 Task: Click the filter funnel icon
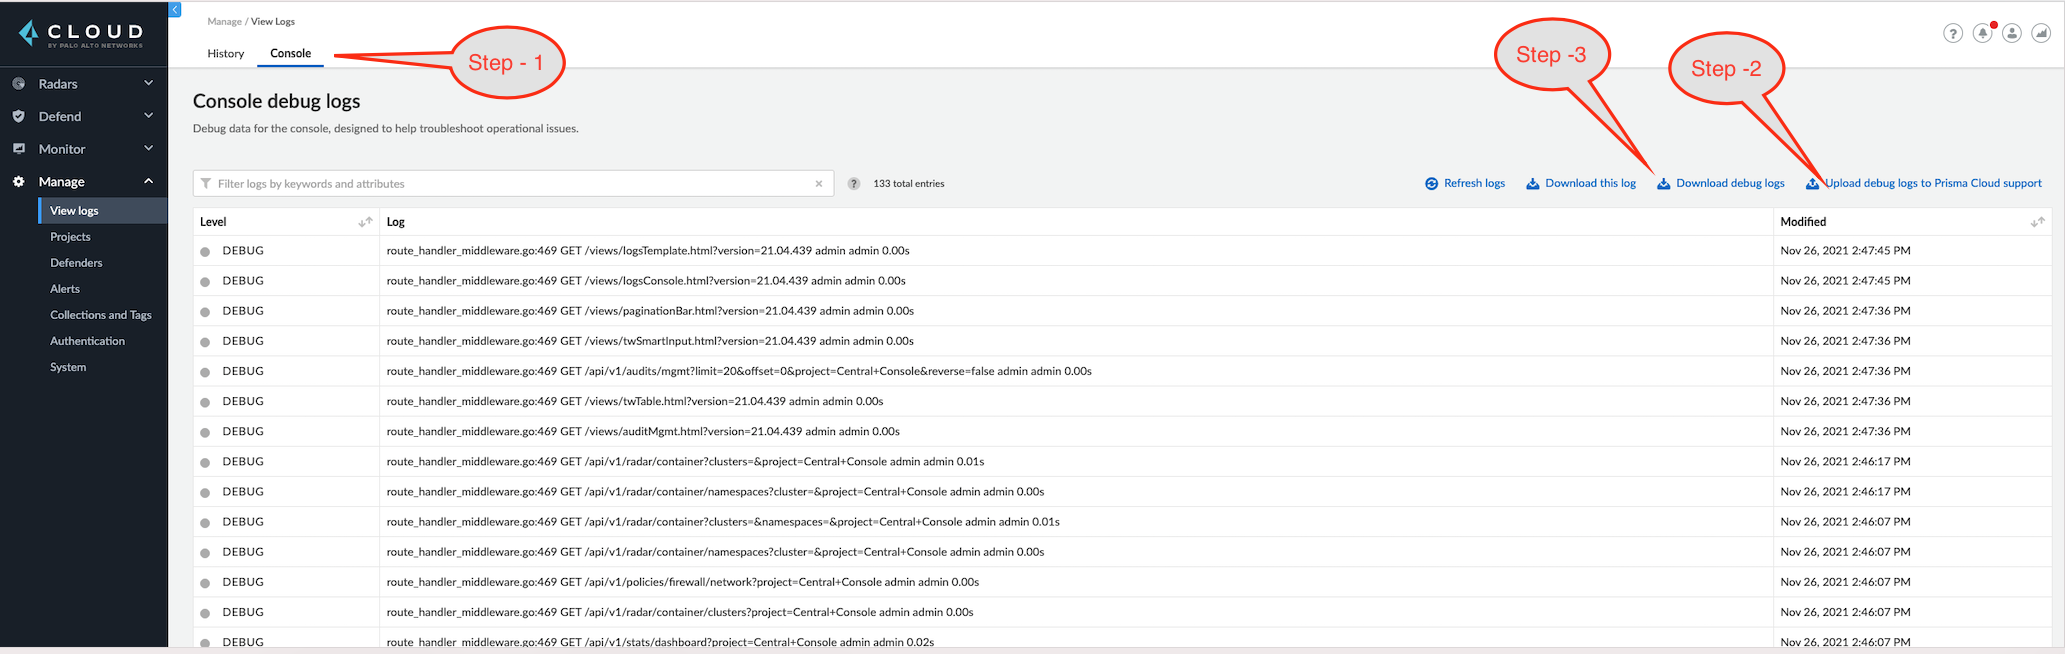(x=206, y=184)
